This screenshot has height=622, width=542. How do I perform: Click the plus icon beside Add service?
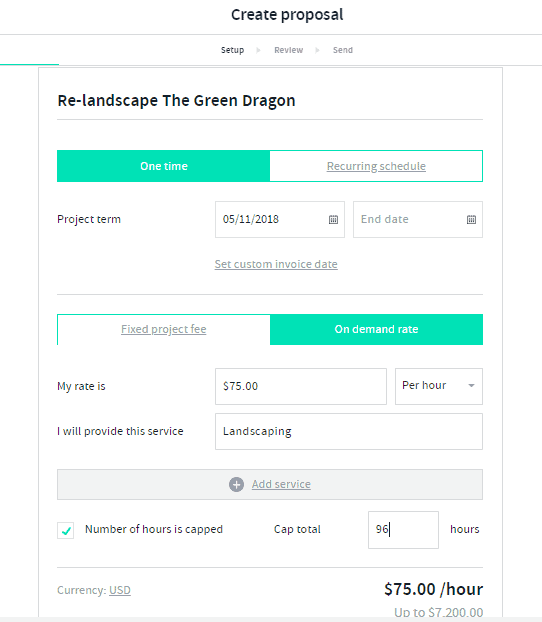[x=236, y=484]
